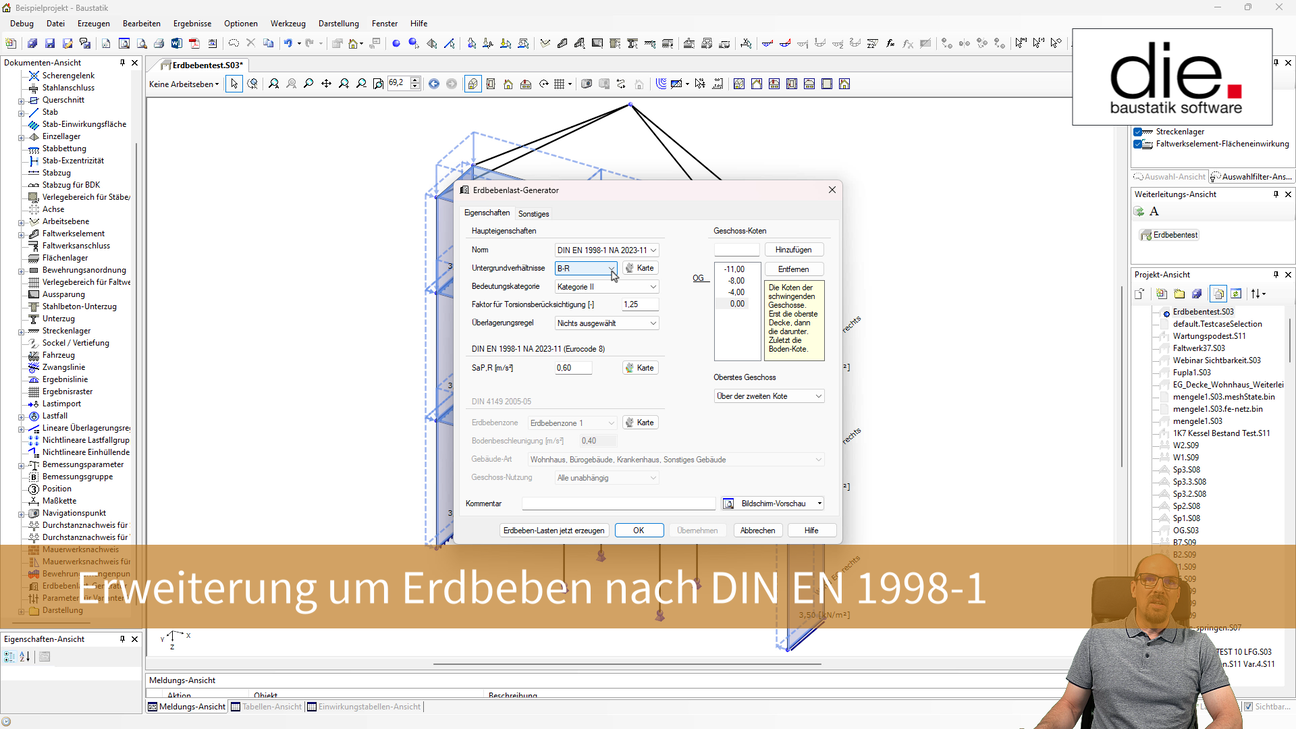The width and height of the screenshot is (1296, 729).
Task: Open the Ergebnisse menu
Action: point(192,23)
